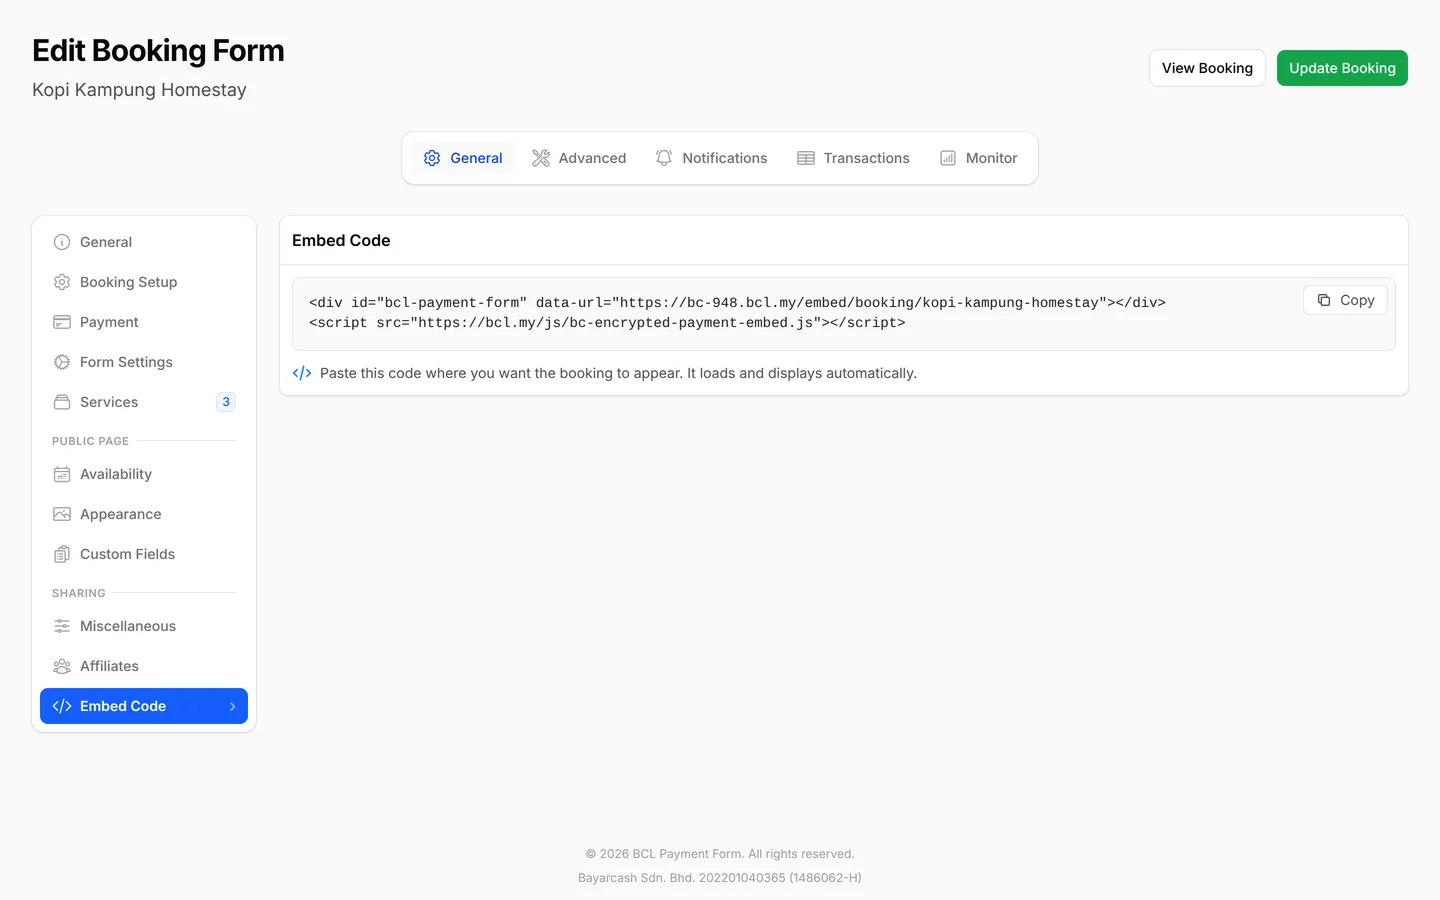Click the green Update Booking button
Viewport: 1440px width, 900px height.
(1342, 68)
